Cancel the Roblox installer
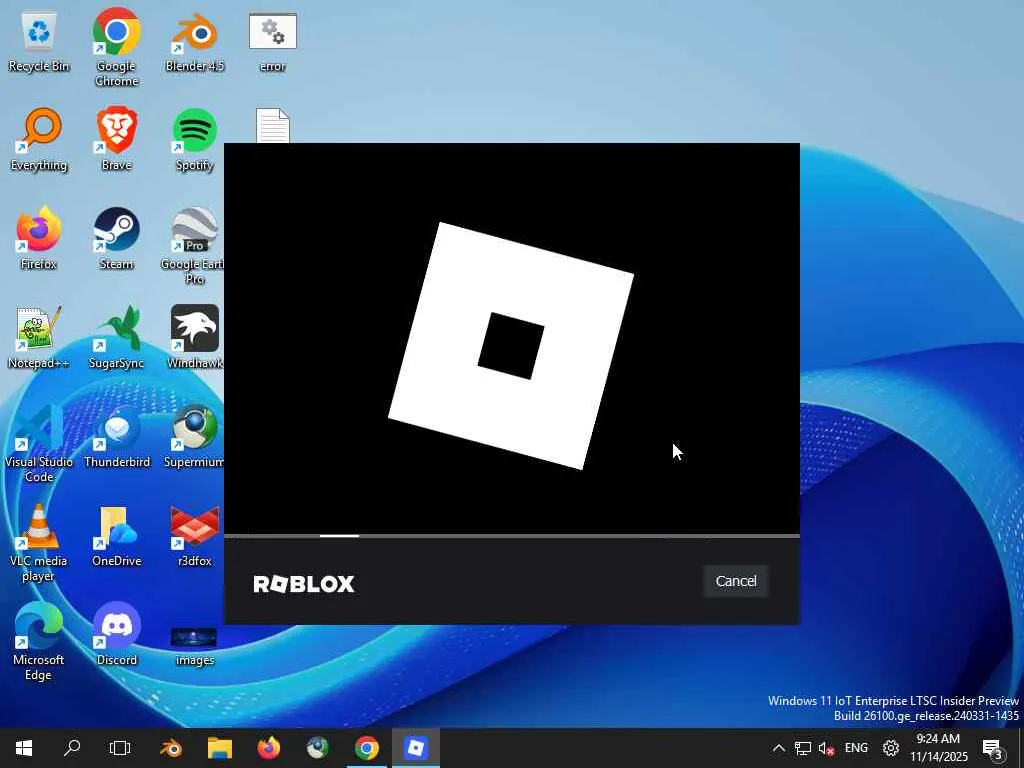 (735, 581)
